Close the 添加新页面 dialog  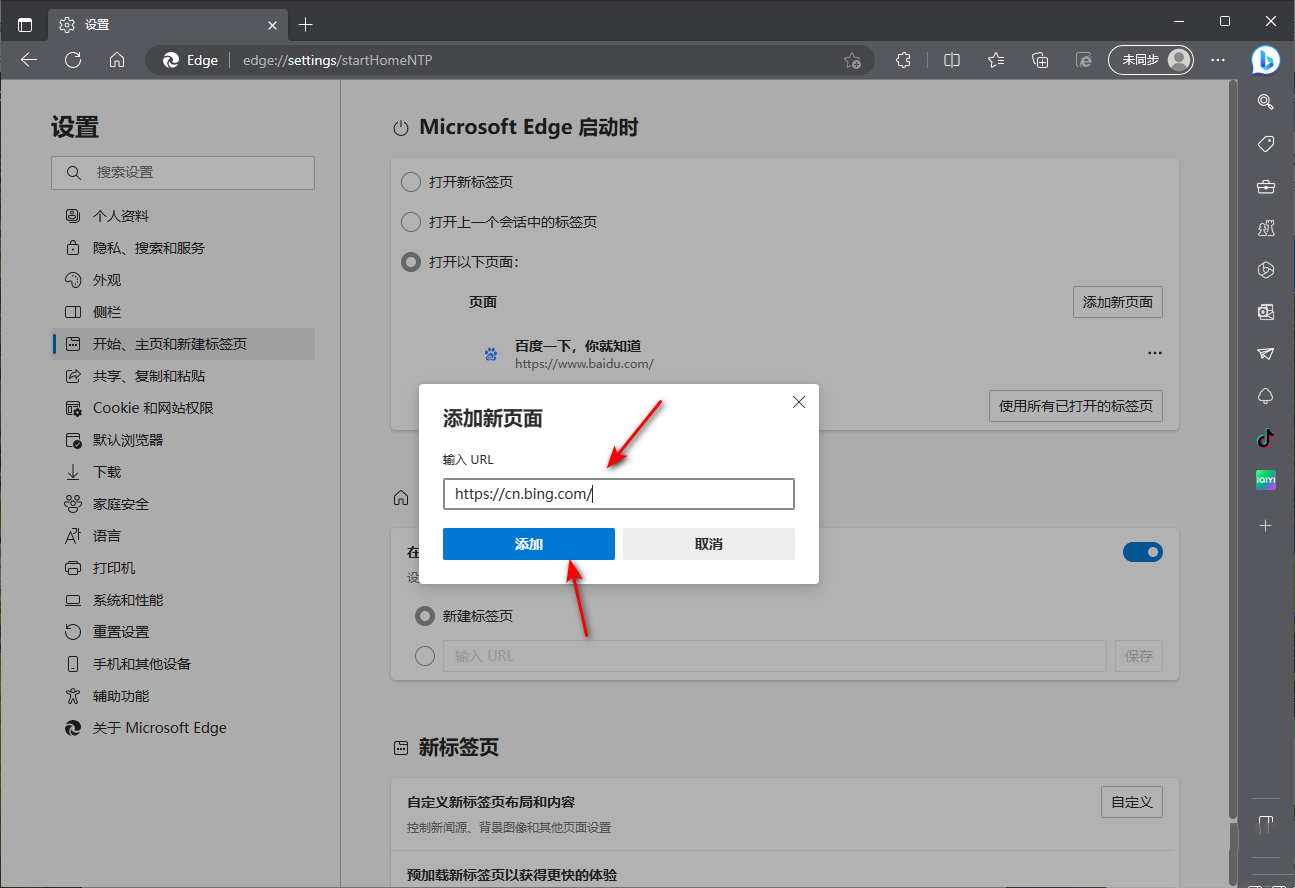pyautogui.click(x=799, y=402)
